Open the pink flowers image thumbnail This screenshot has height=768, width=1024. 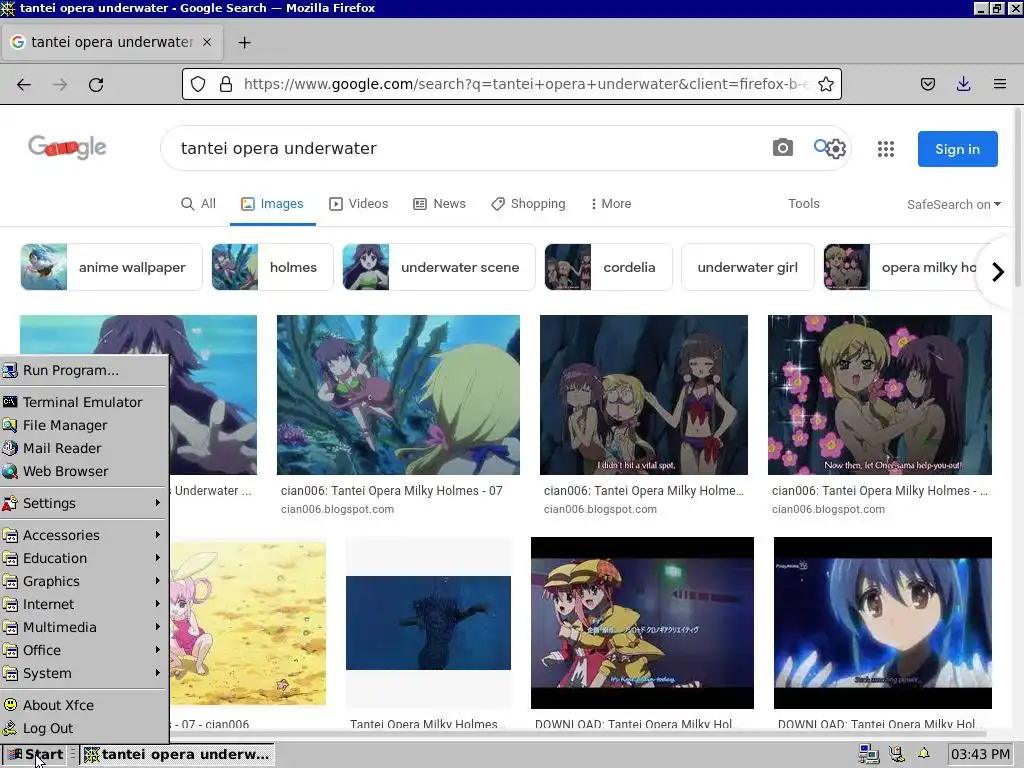(x=880, y=395)
